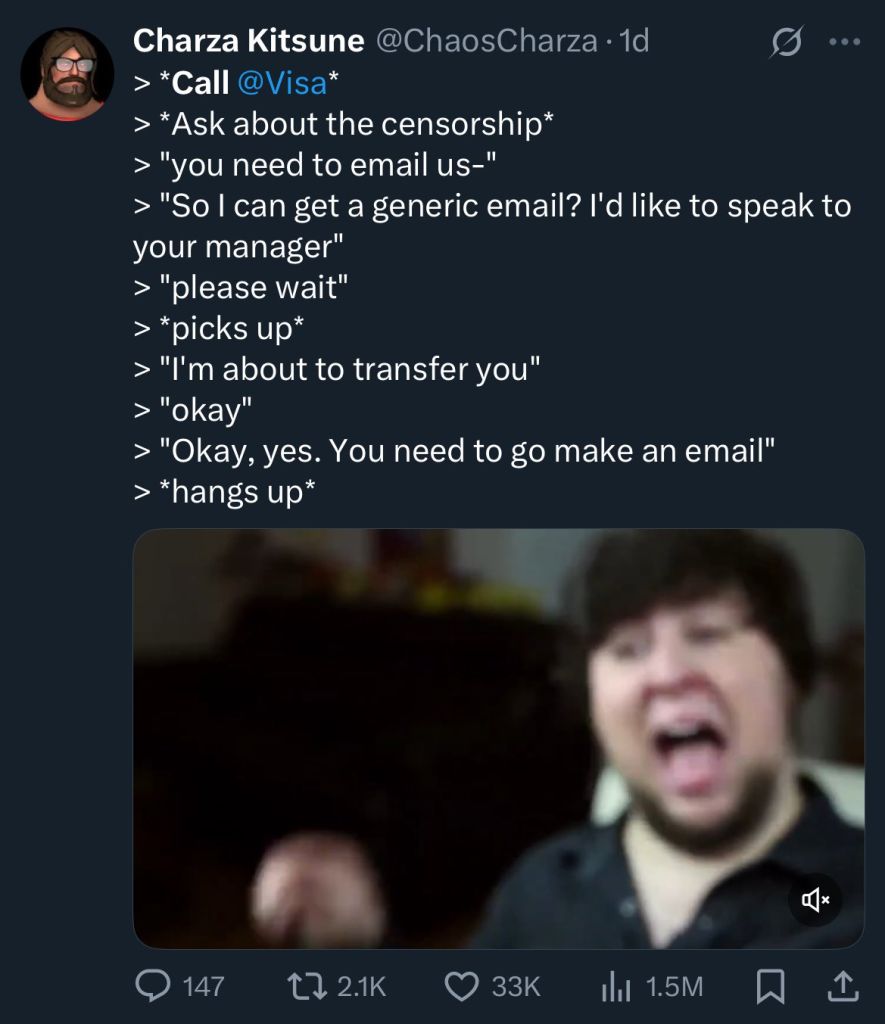Unmute the video with the speaker icon
Viewport: 885px width, 1024px height.
[814, 900]
